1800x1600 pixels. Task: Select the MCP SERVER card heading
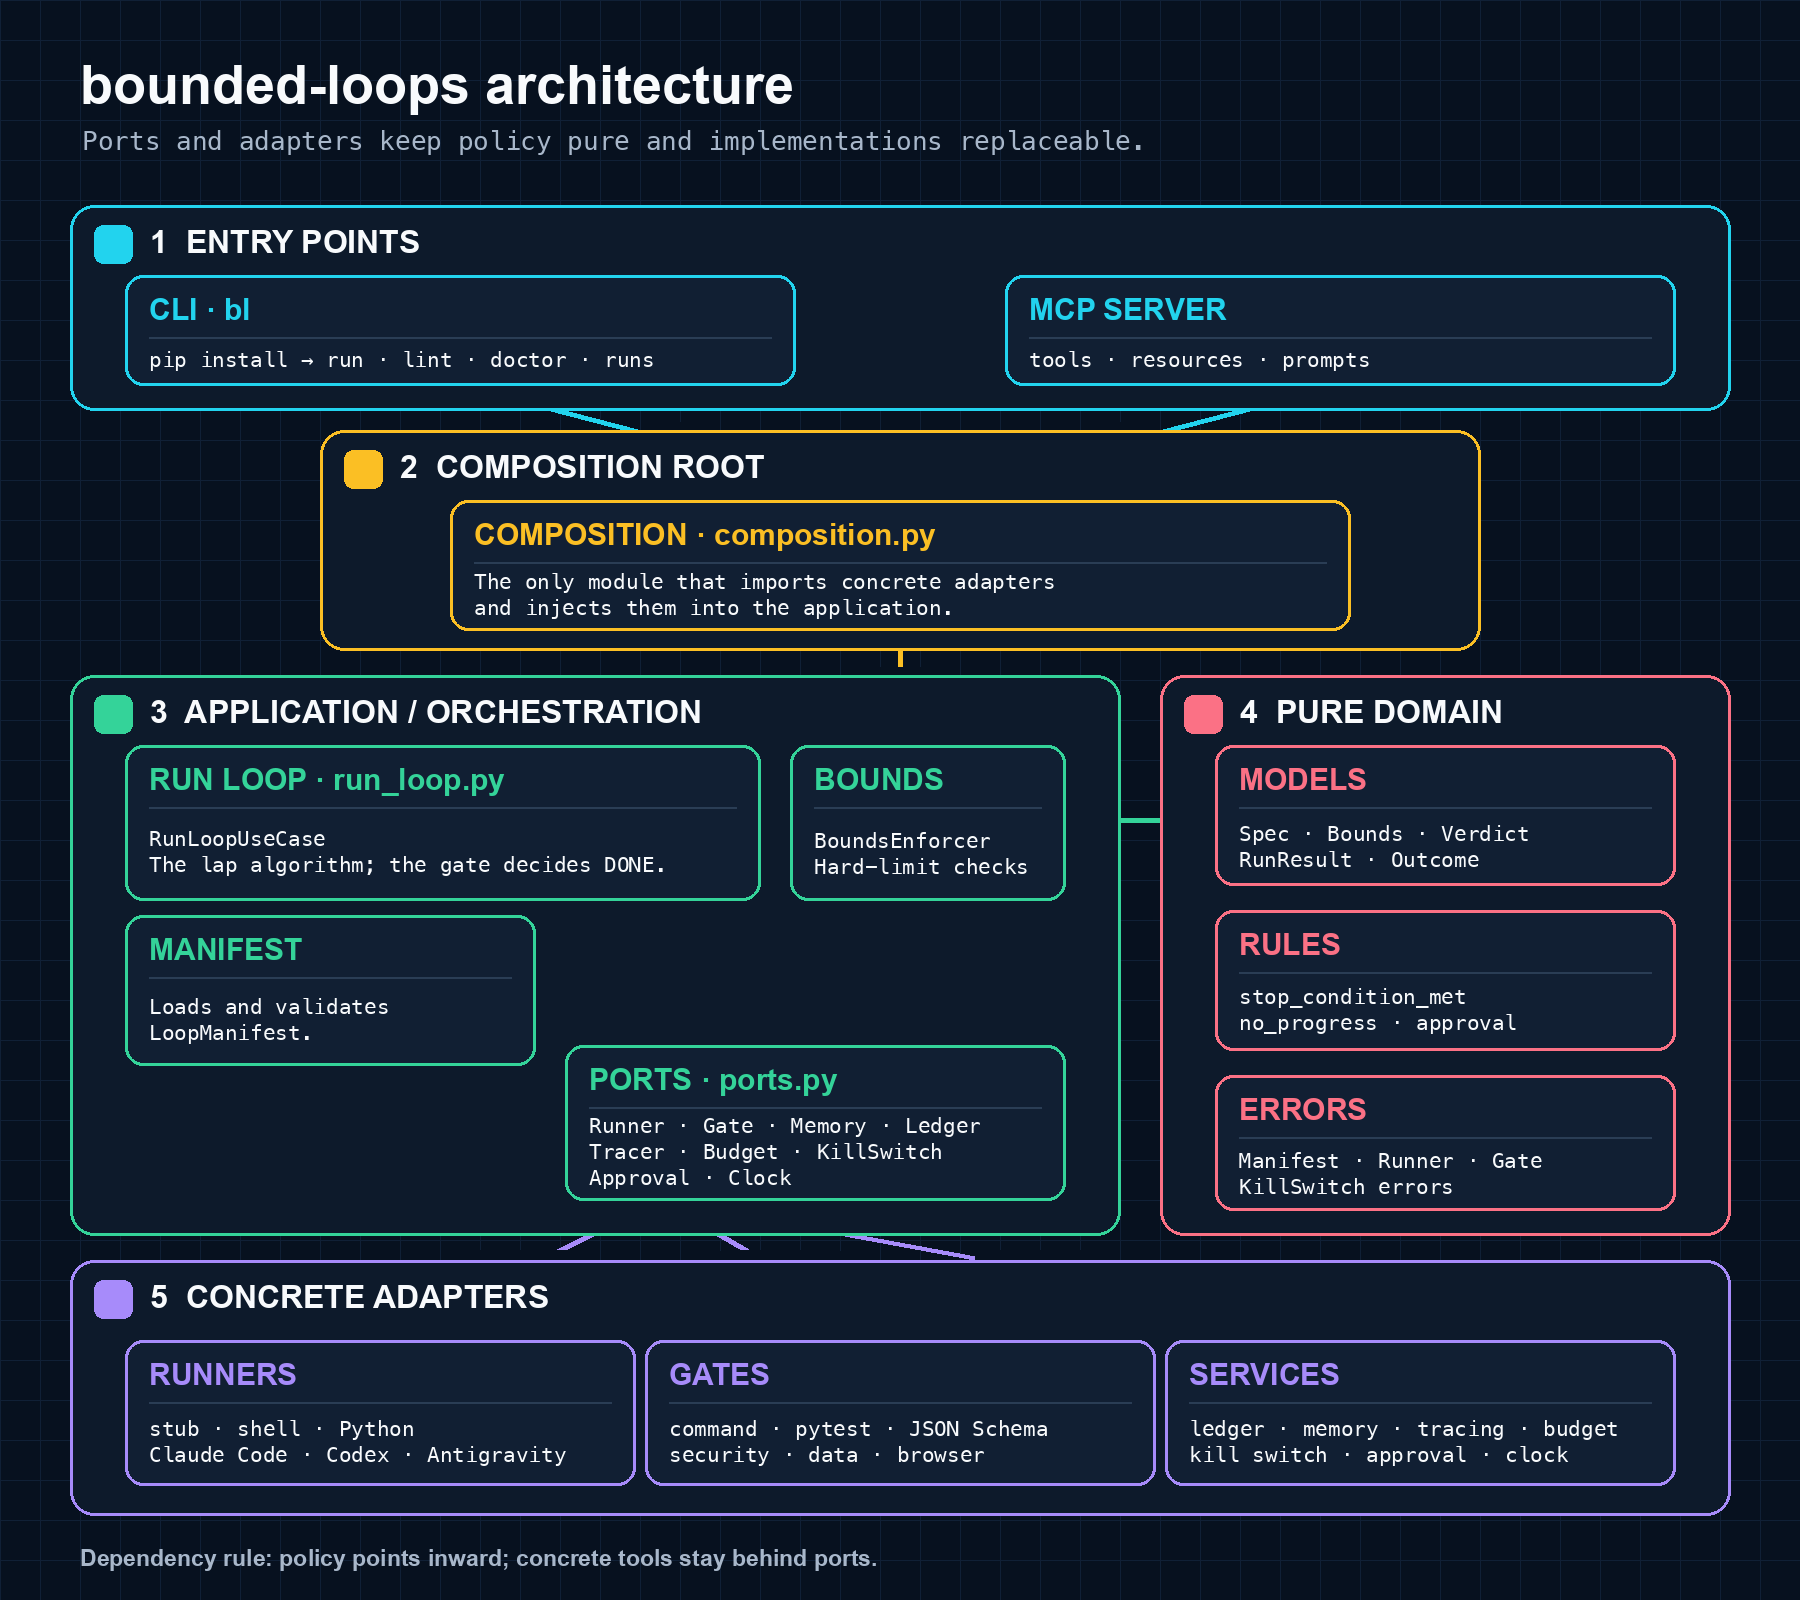coord(1127,310)
